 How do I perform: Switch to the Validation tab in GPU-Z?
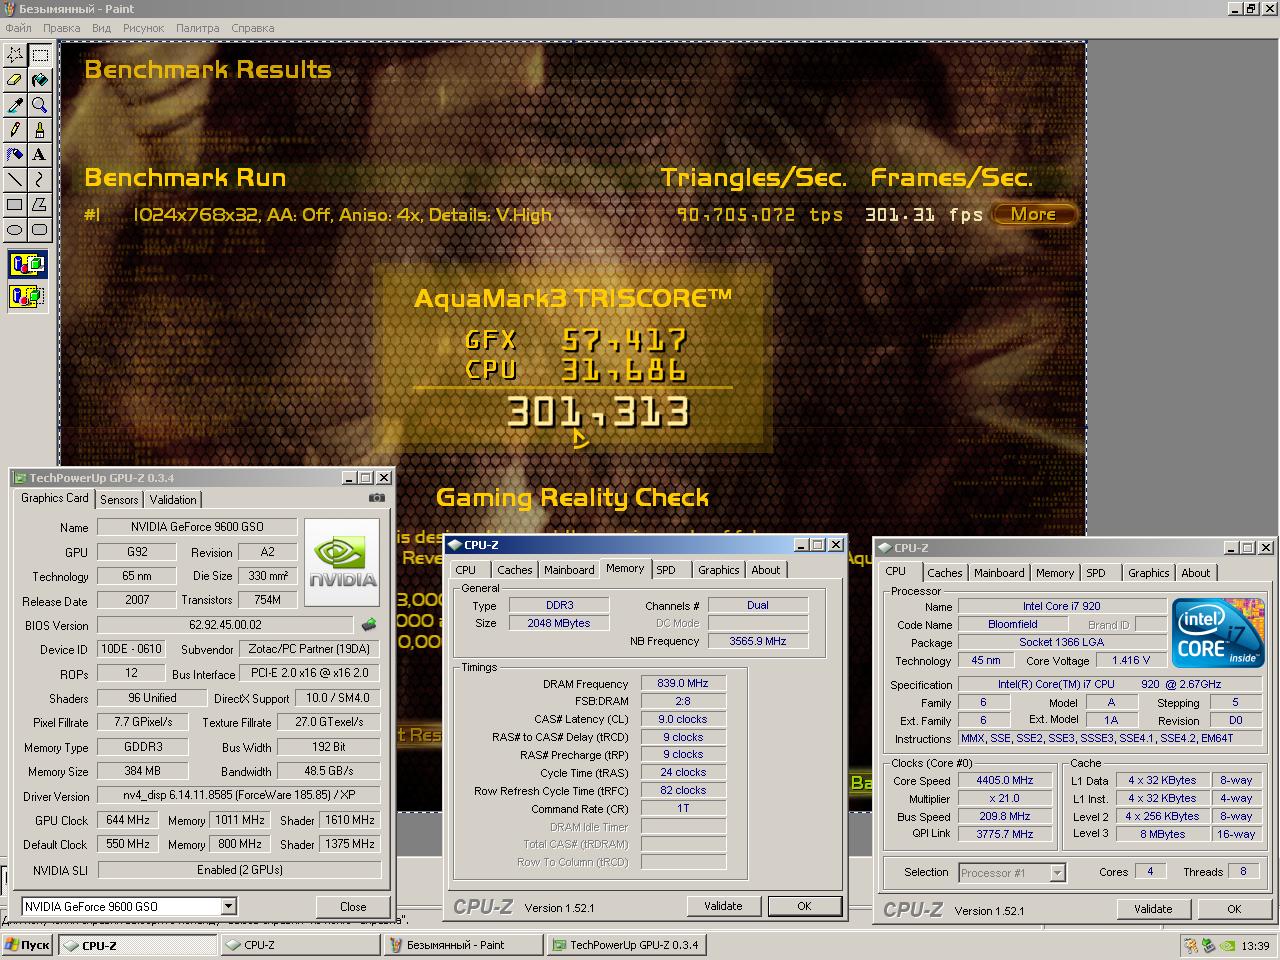[173, 500]
